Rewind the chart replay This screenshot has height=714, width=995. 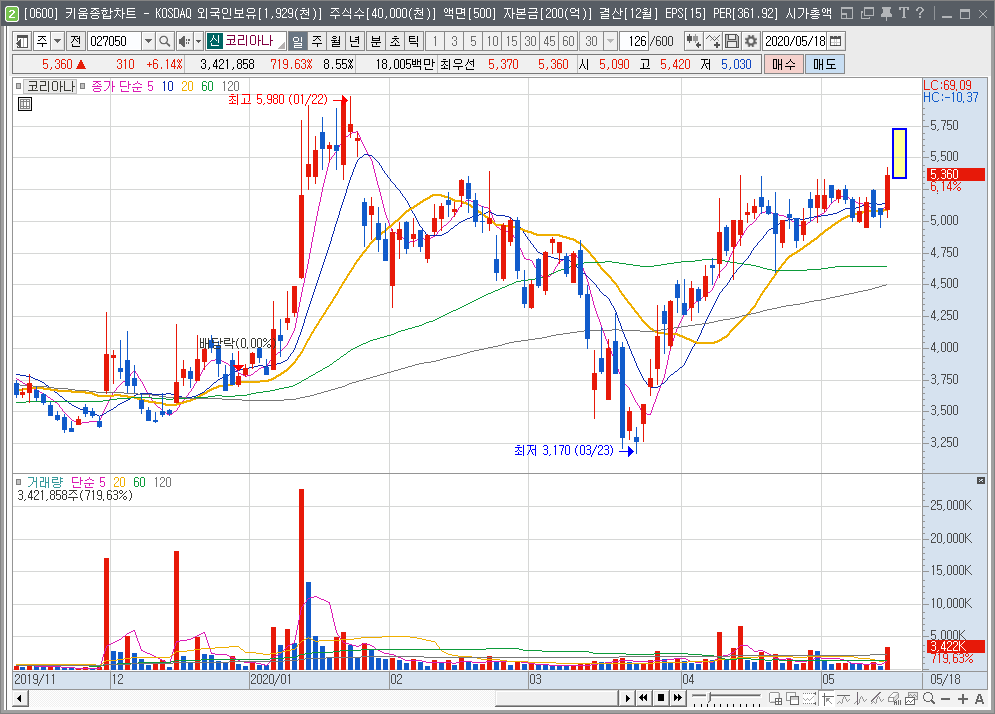643,698
